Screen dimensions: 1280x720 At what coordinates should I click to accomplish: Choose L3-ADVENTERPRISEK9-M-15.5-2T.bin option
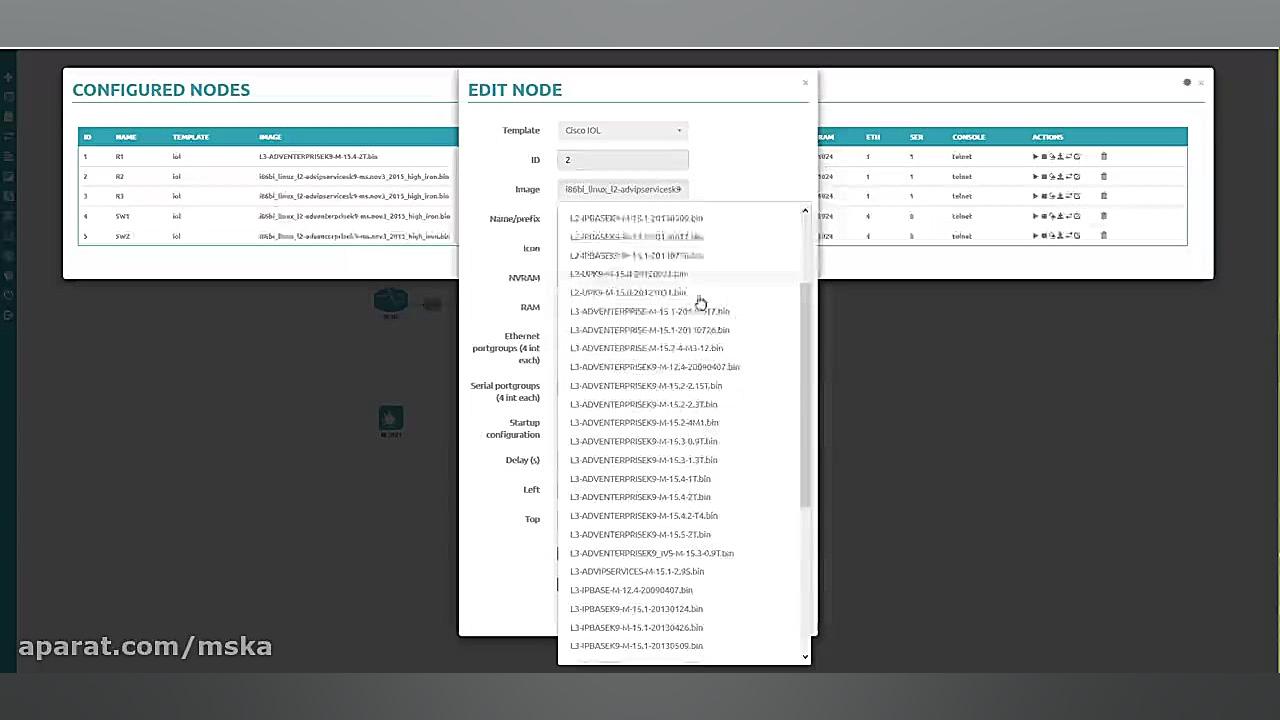(641, 535)
